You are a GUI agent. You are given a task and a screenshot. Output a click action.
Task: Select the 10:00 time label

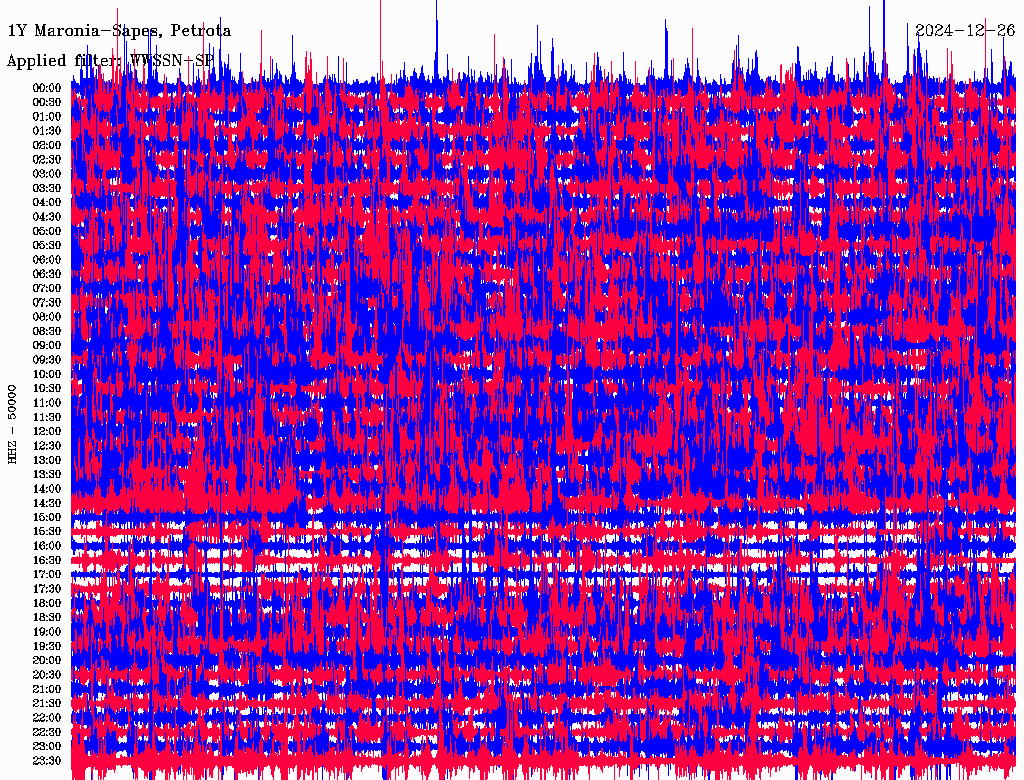point(47,374)
